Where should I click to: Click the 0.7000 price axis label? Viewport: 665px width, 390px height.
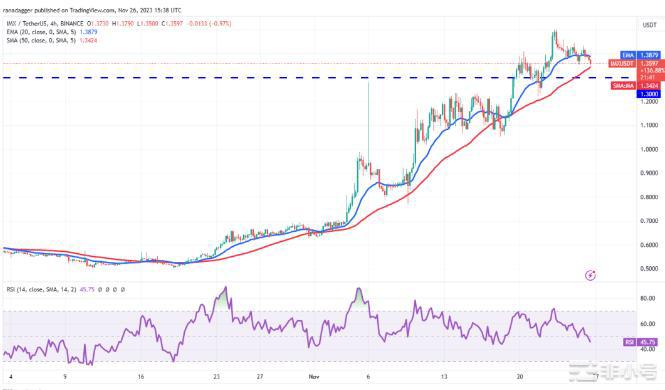tap(649, 221)
